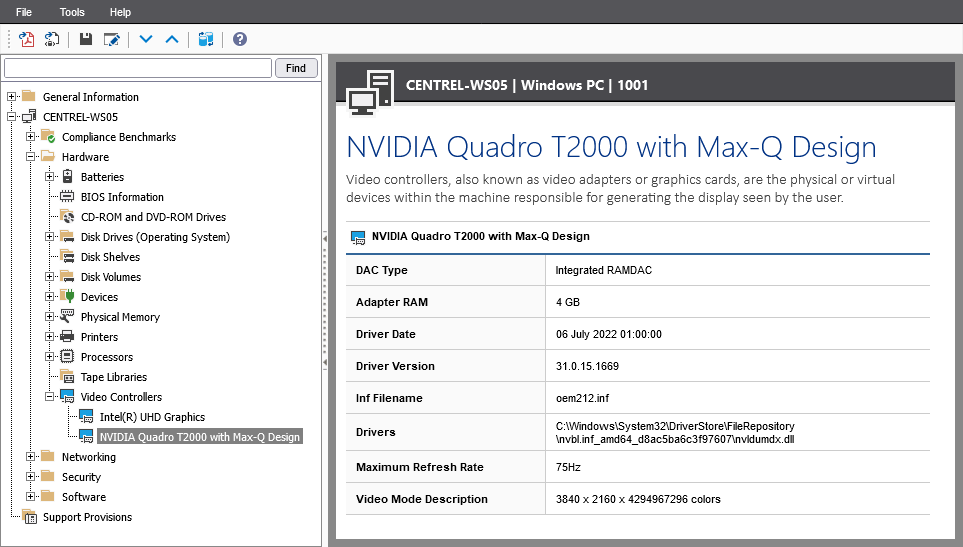Expand the Compliance Benchmarks node
Image resolution: width=963 pixels, height=547 pixels.
point(30,136)
